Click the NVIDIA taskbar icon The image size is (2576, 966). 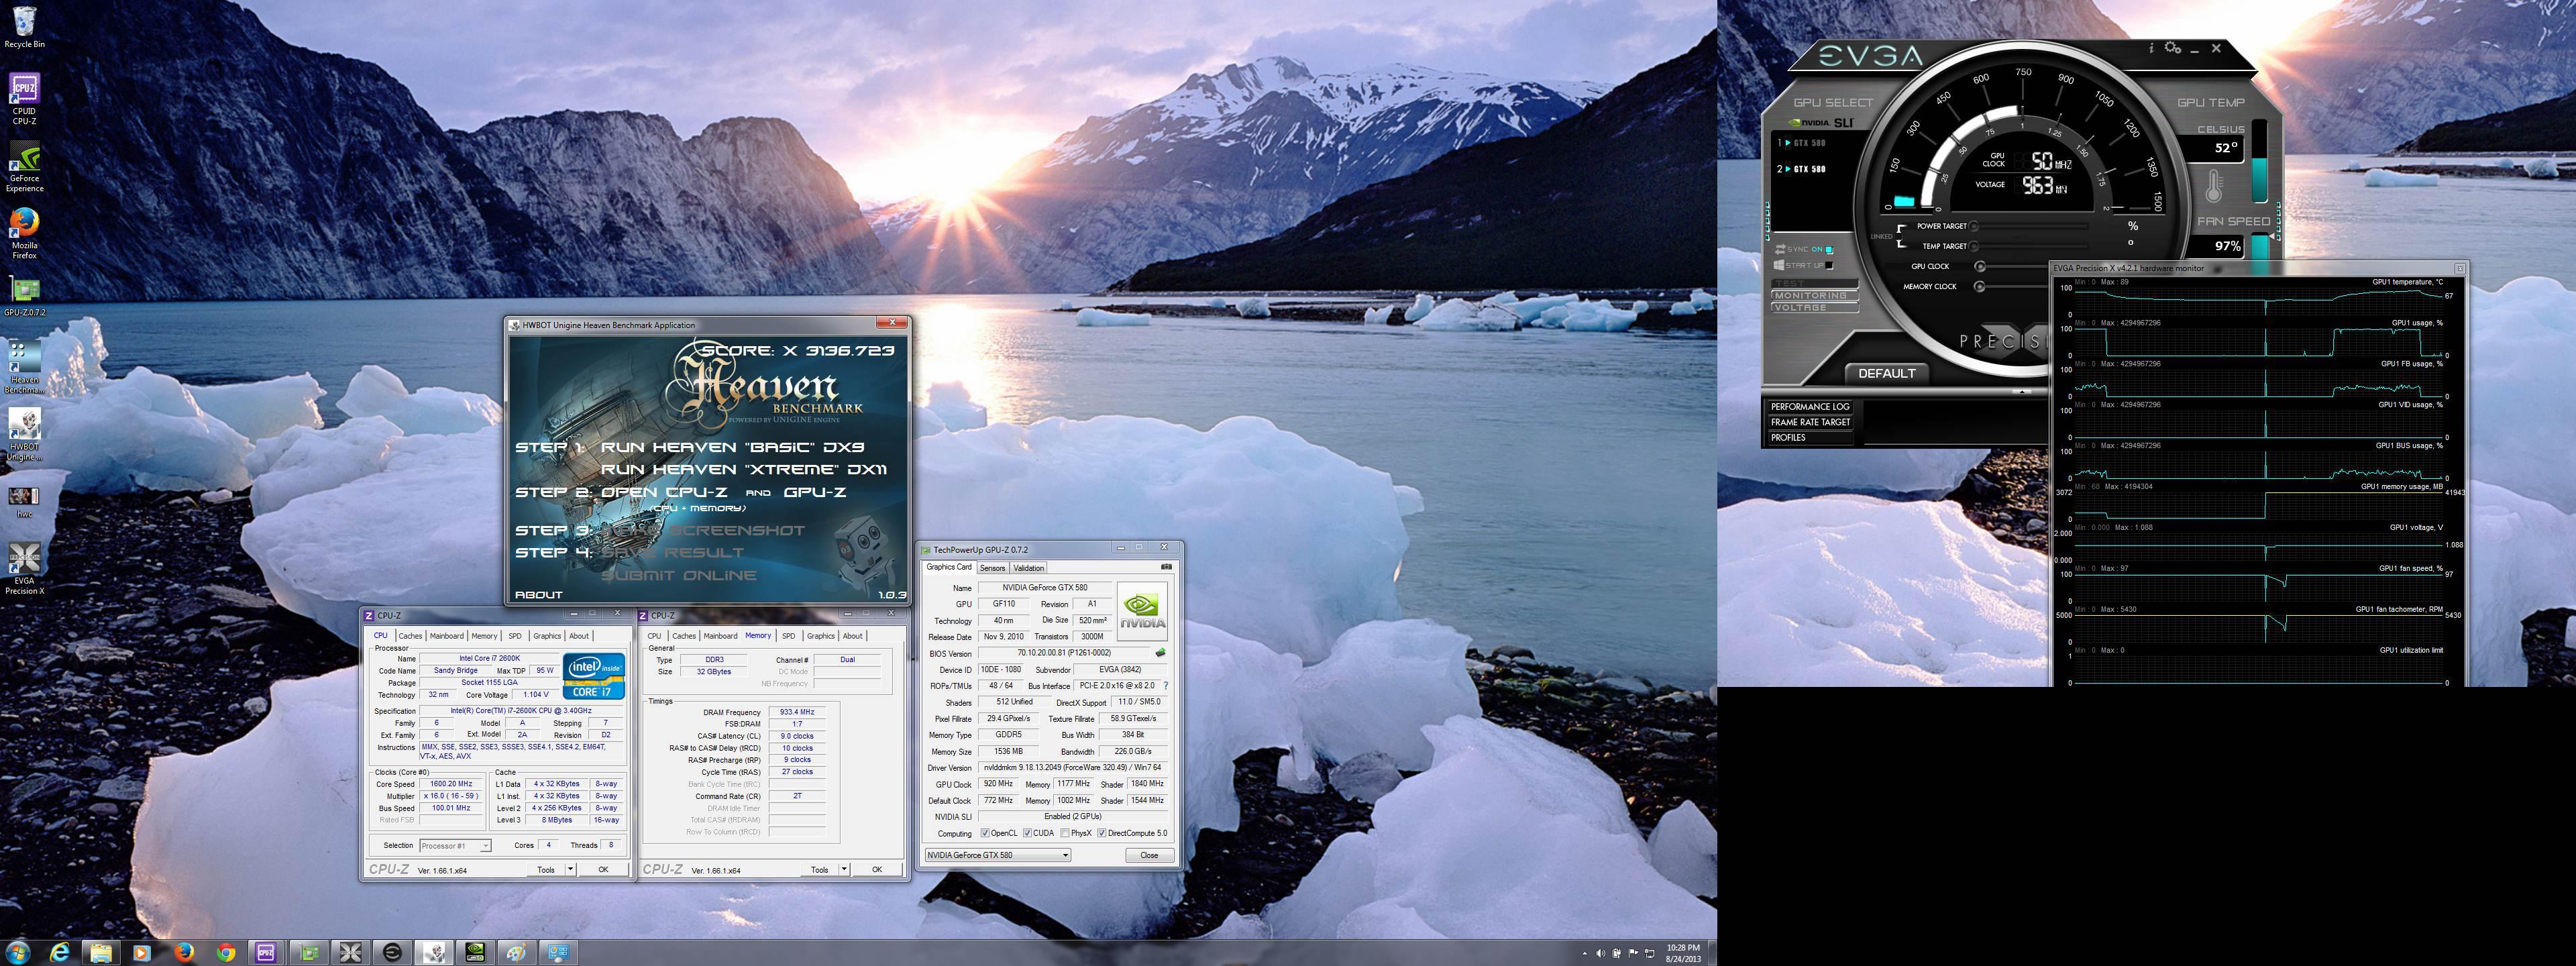(x=476, y=953)
